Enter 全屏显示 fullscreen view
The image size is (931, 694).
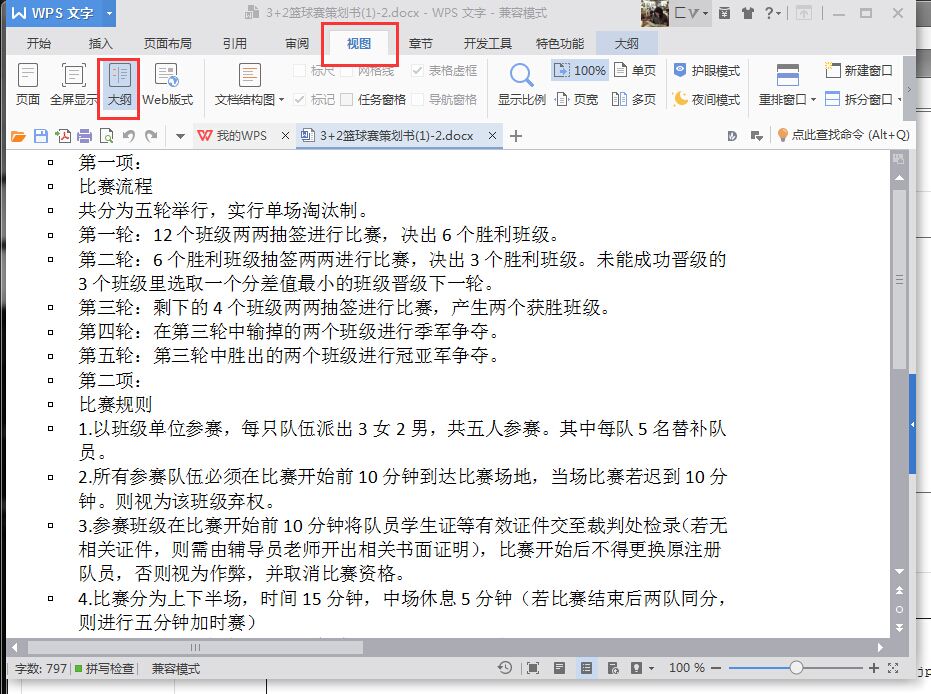click(74, 85)
